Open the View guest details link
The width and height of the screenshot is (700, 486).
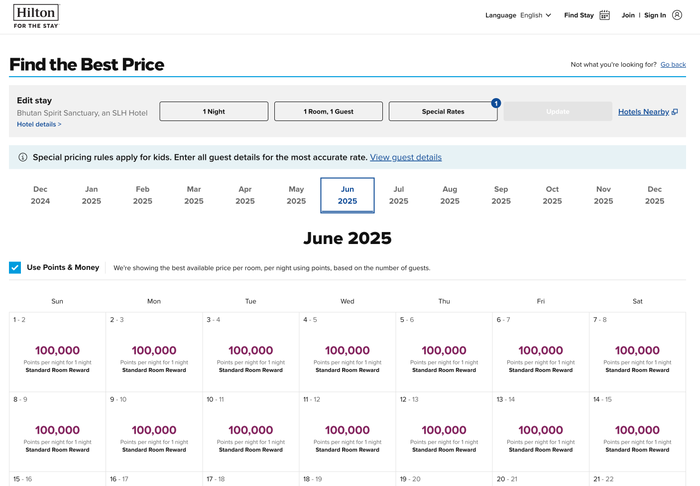405,157
